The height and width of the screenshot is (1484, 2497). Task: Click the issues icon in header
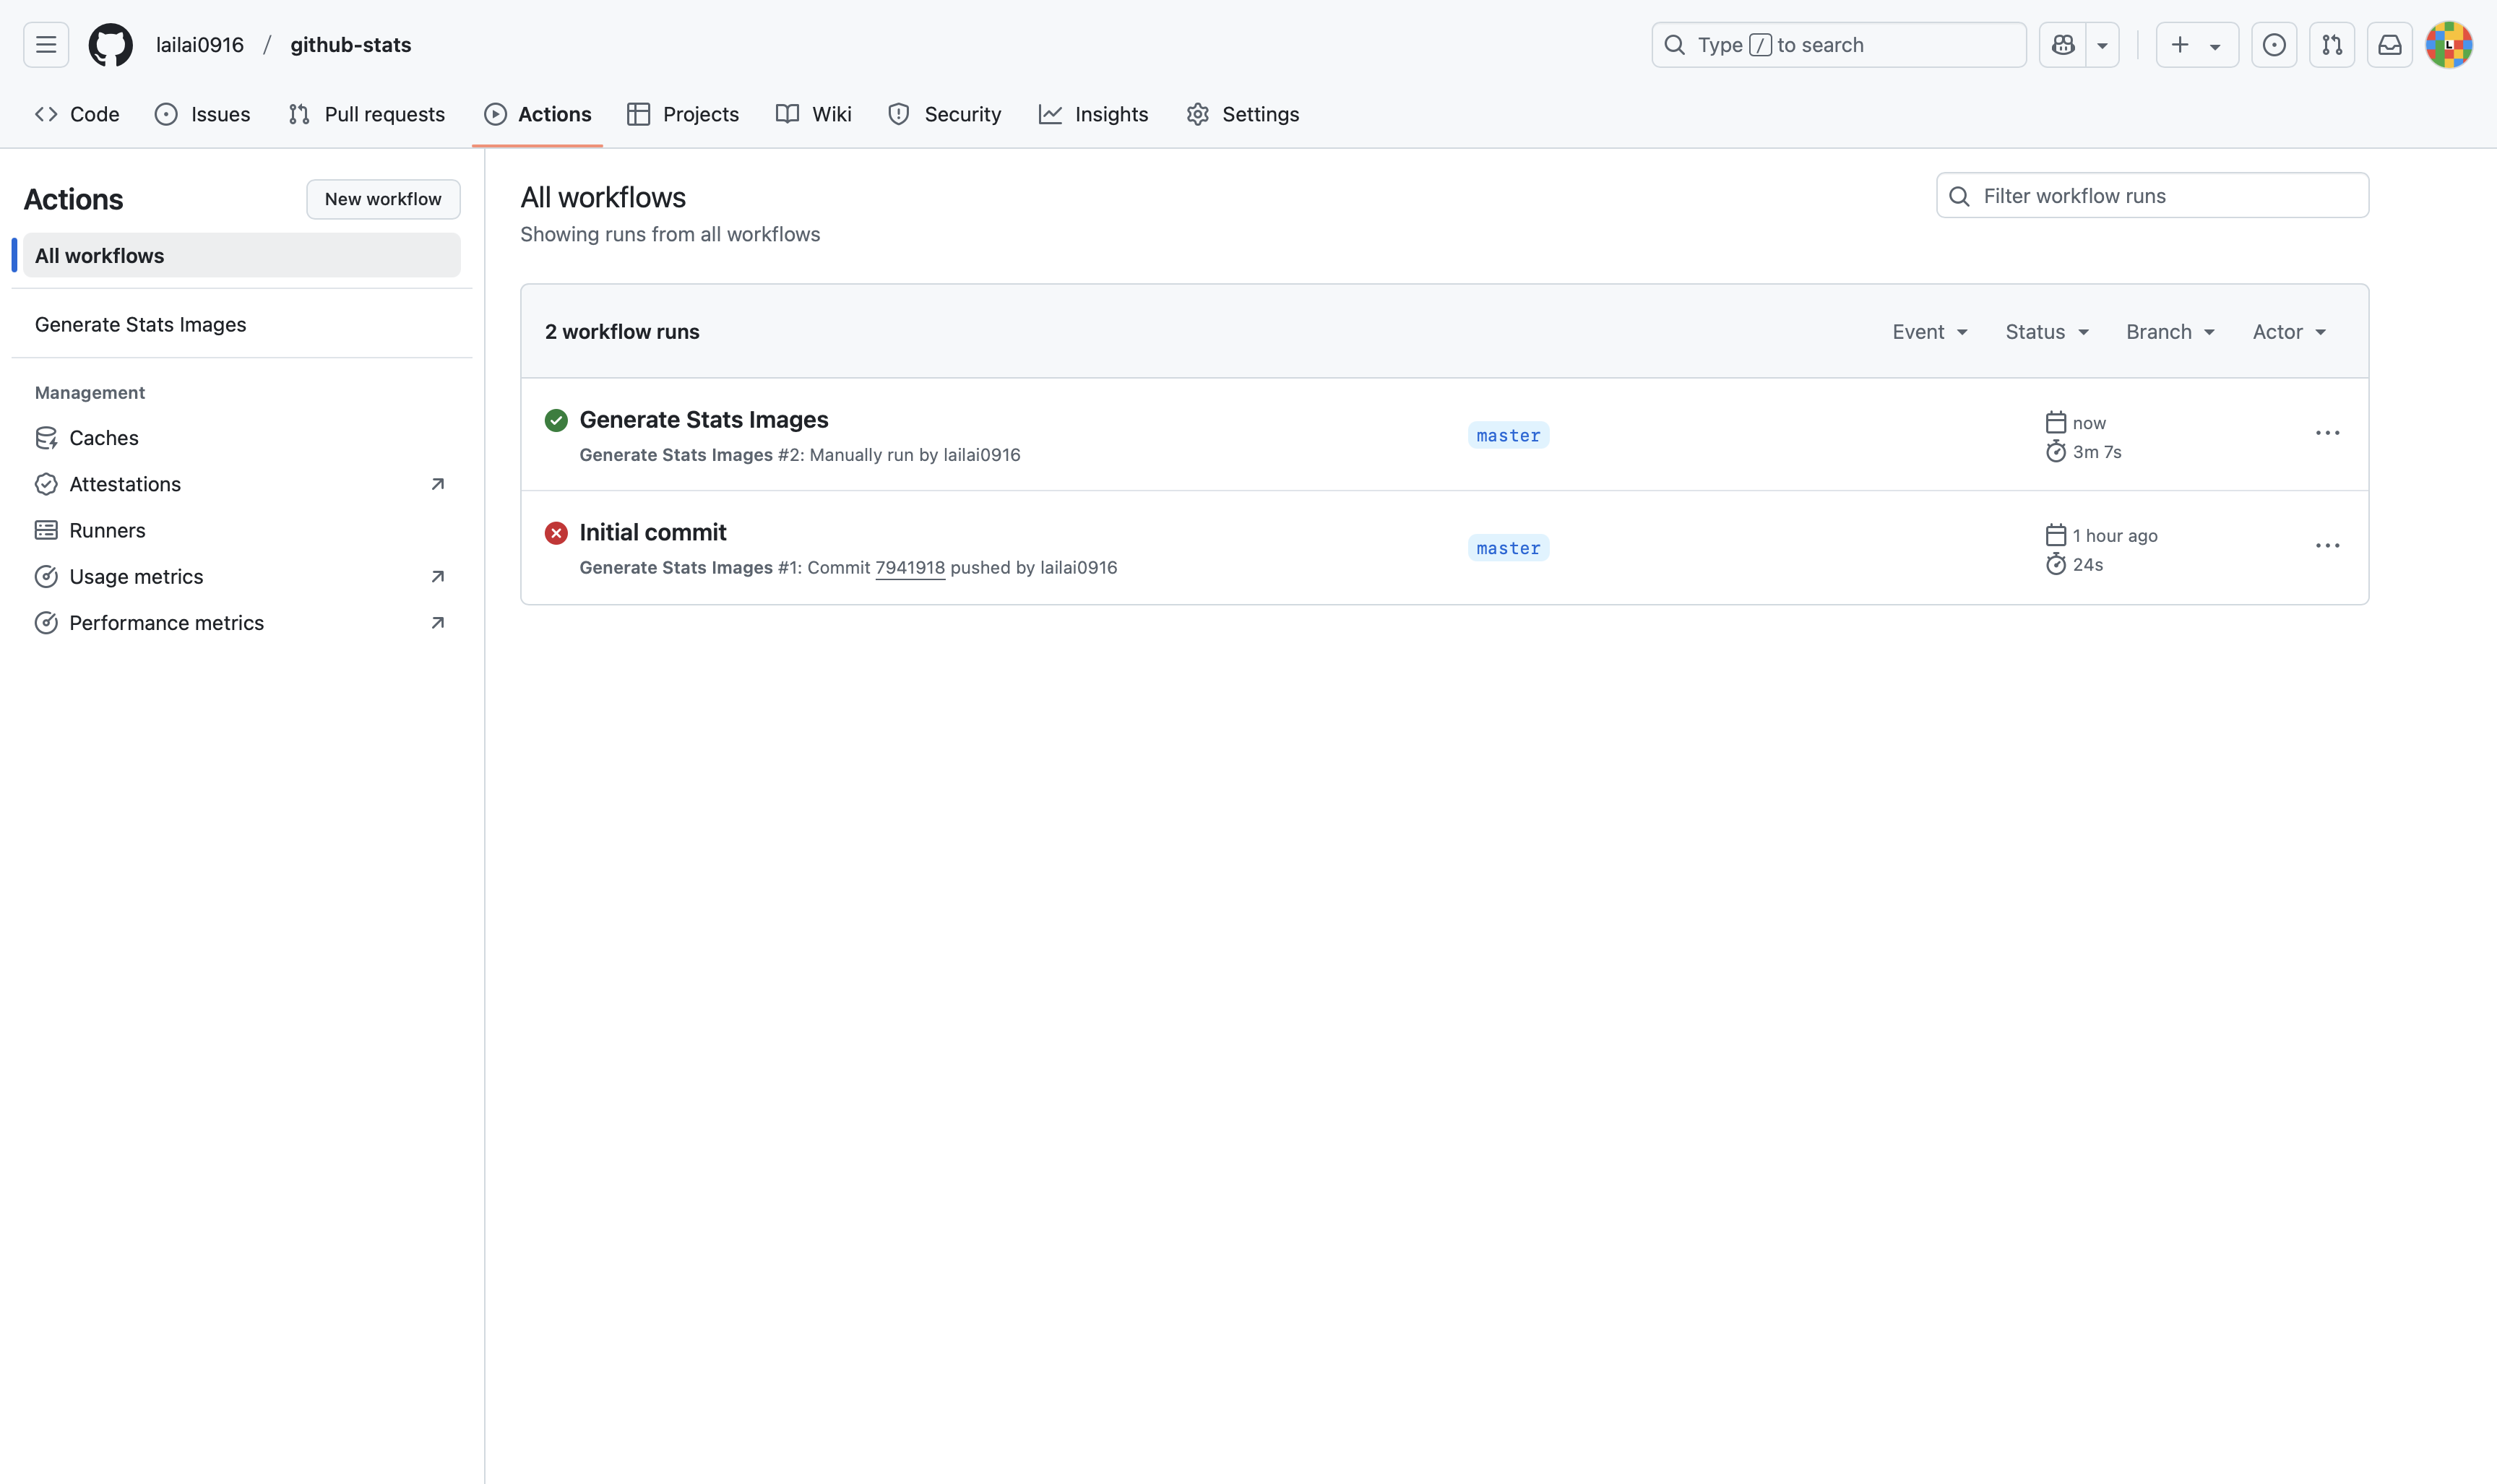coord(2273,45)
